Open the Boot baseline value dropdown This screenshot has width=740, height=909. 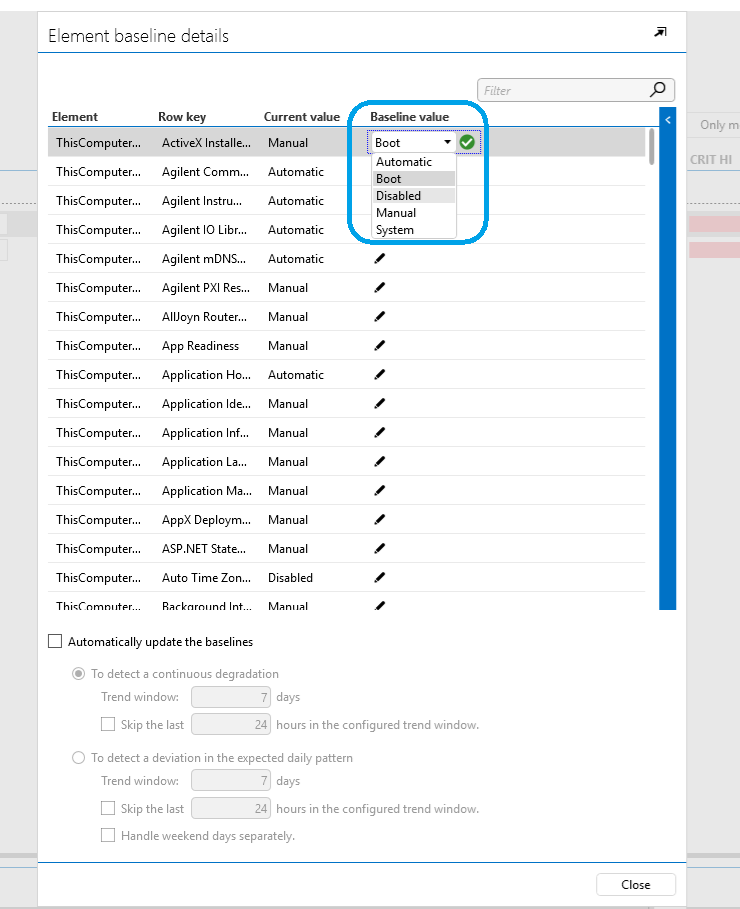pyautogui.click(x=447, y=143)
